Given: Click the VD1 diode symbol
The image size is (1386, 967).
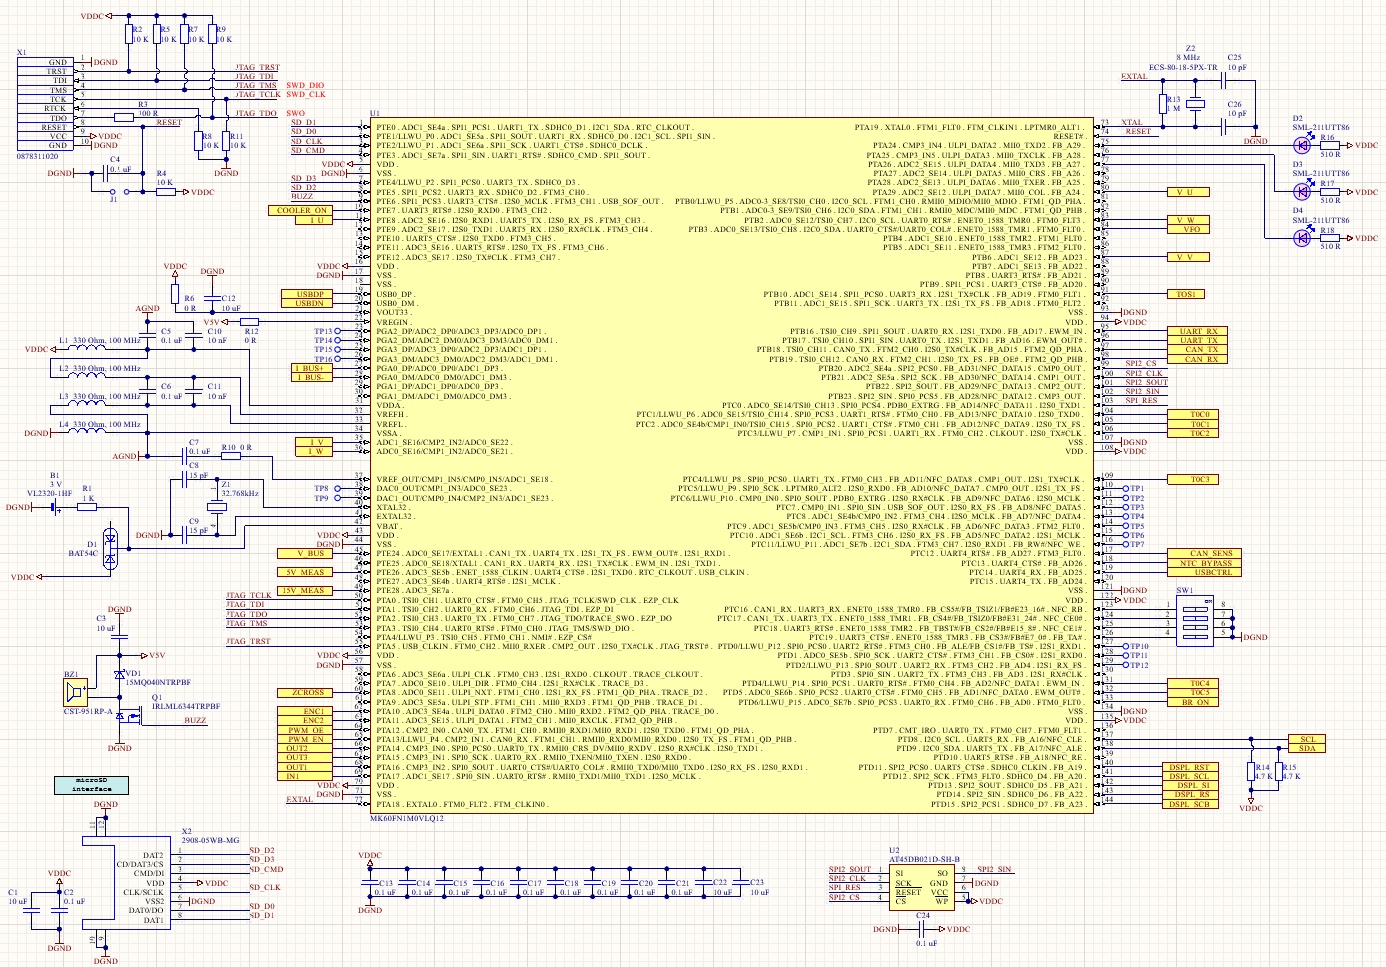Looking at the screenshot, I should (x=120, y=675).
